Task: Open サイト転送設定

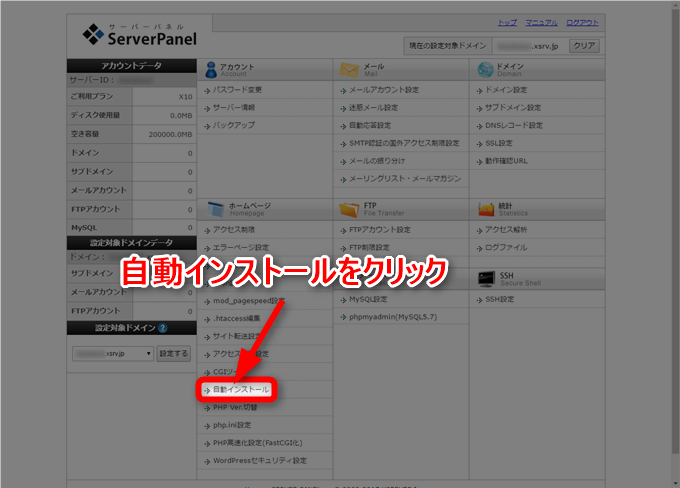Action: 236,336
